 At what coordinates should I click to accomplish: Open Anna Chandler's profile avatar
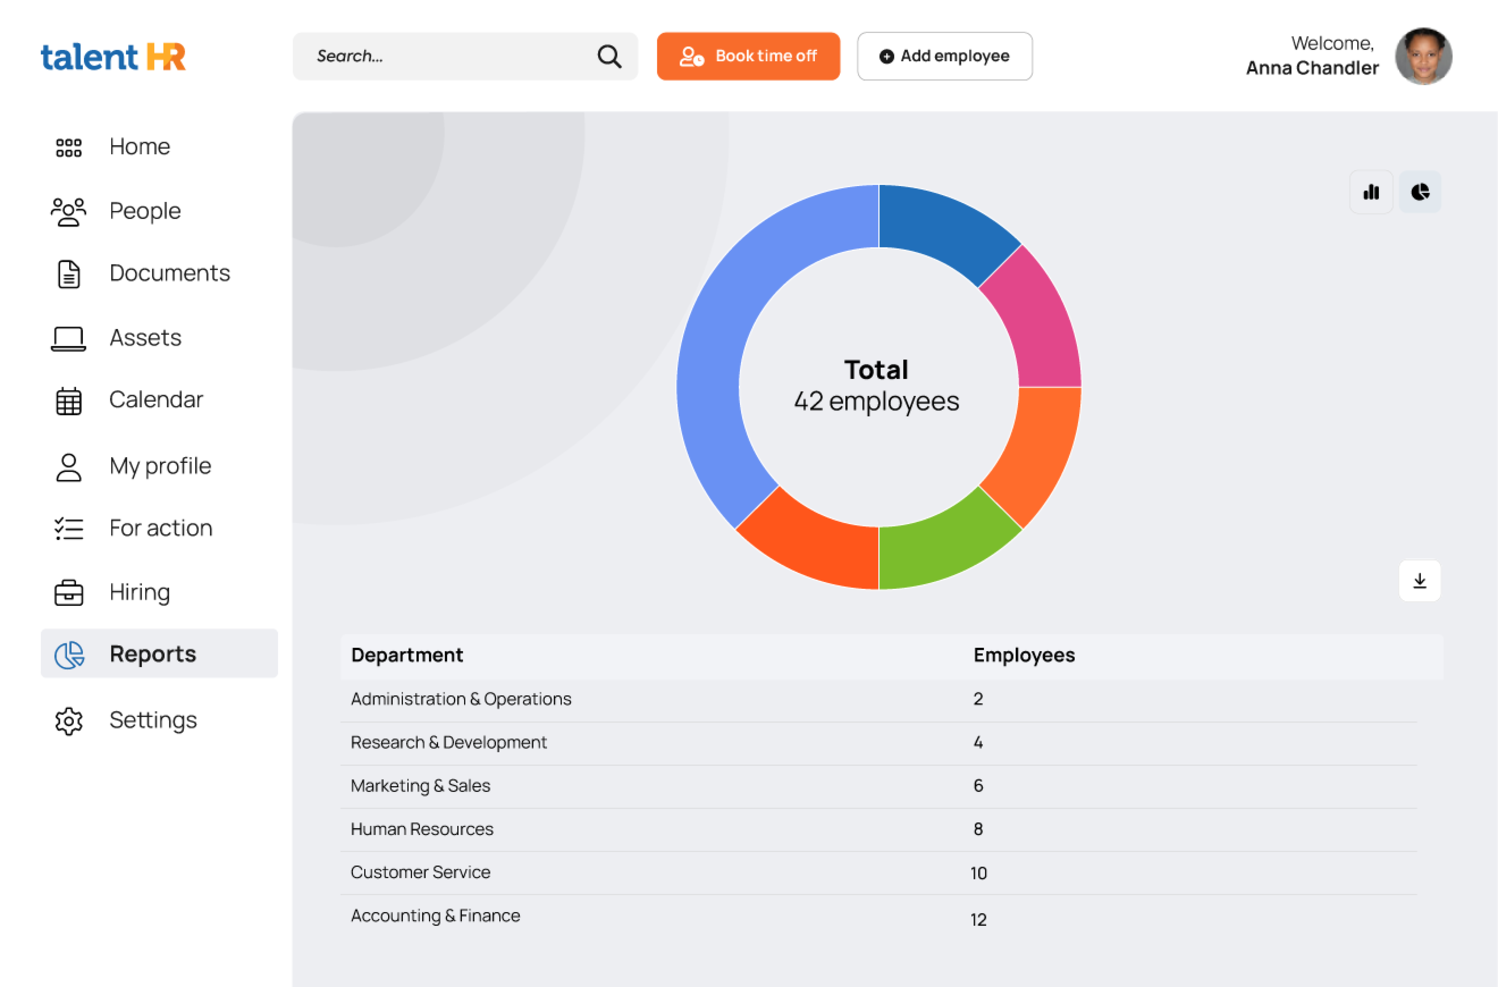pyautogui.click(x=1423, y=57)
